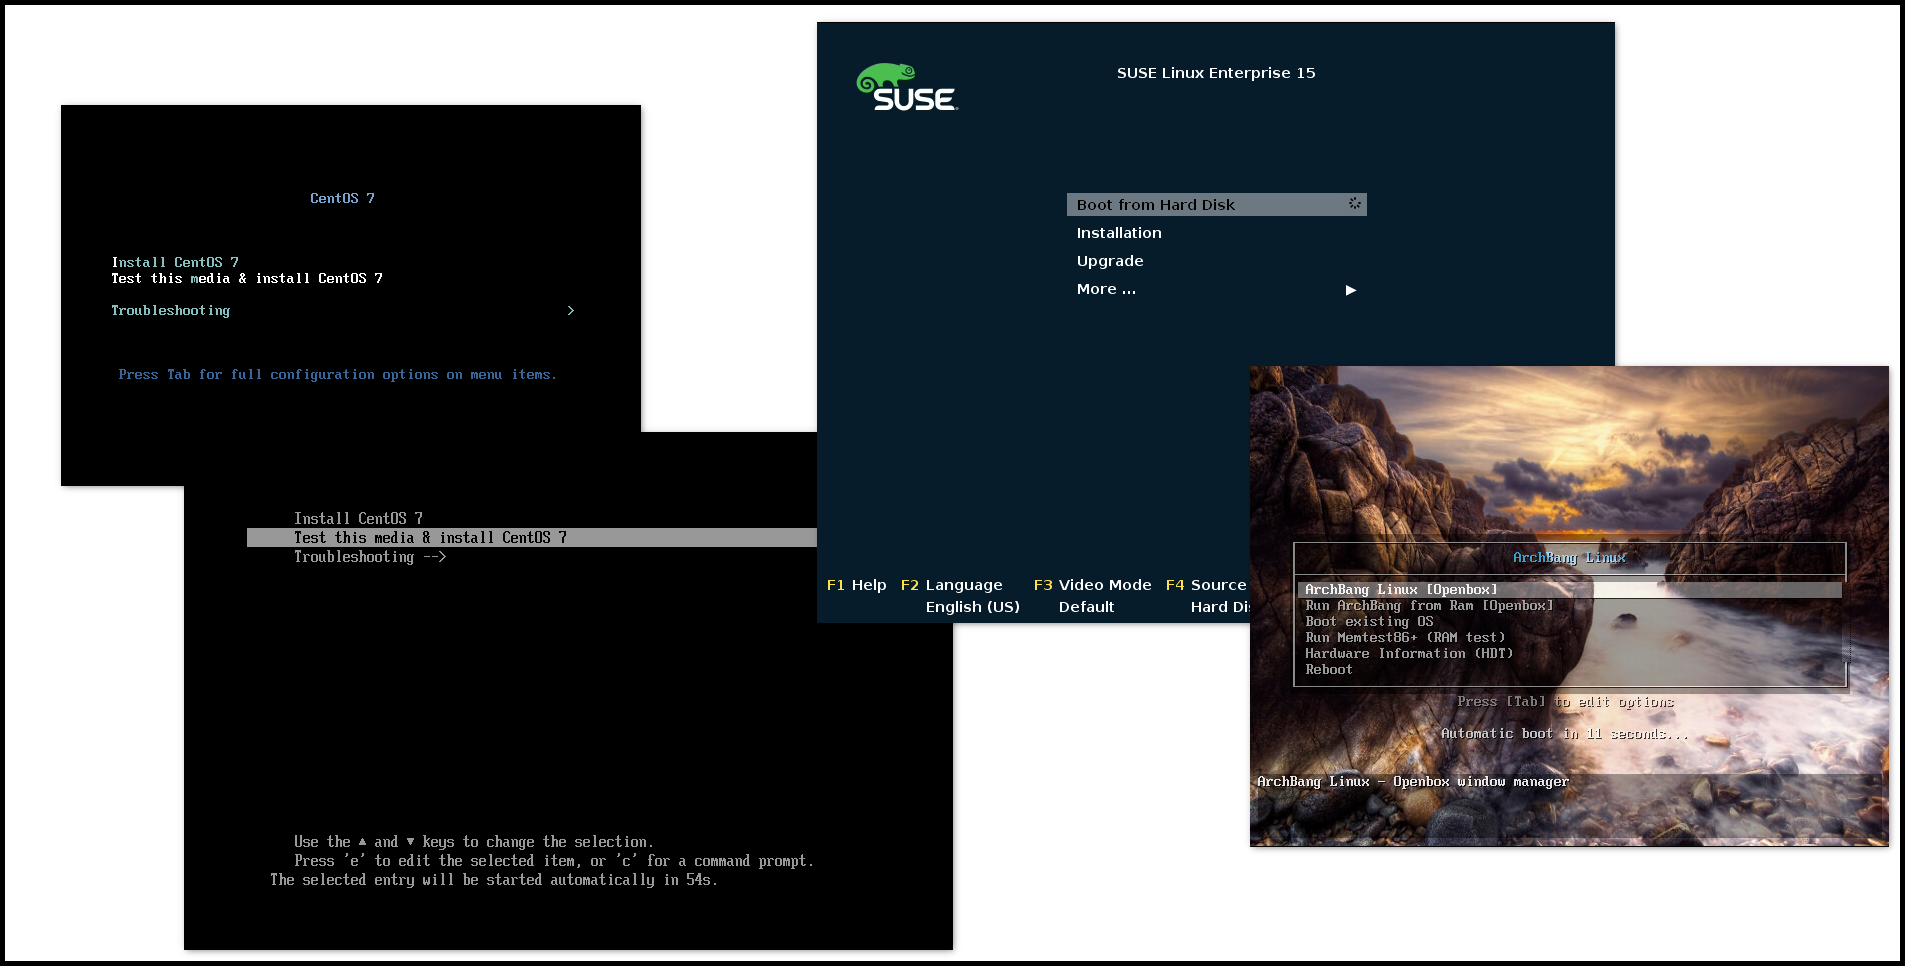The image size is (1905, 966).
Task: Open Troubleshooting in top CentOS window
Action: click(x=171, y=311)
